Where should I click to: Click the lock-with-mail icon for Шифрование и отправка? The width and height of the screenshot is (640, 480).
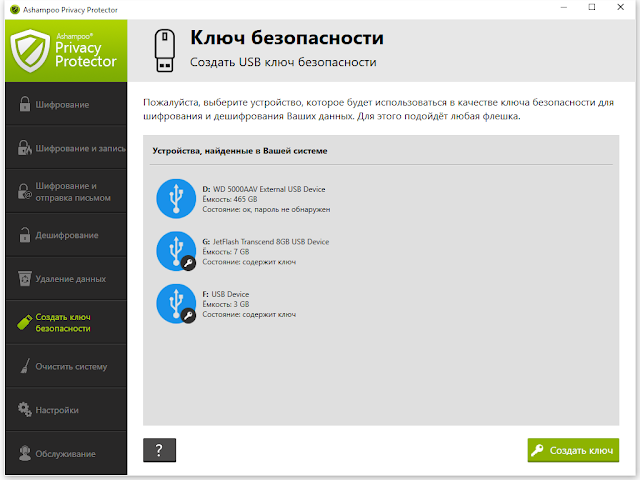click(24, 191)
